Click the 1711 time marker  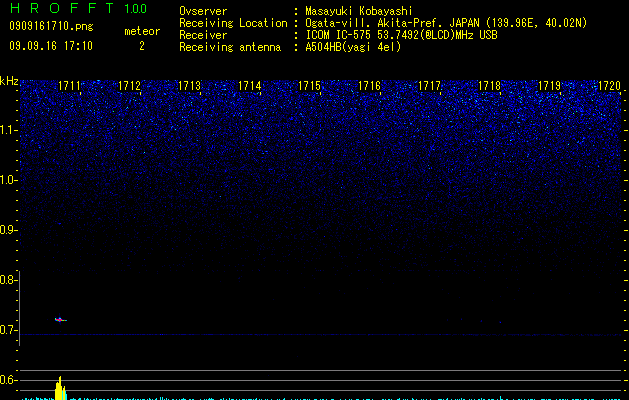69,85
